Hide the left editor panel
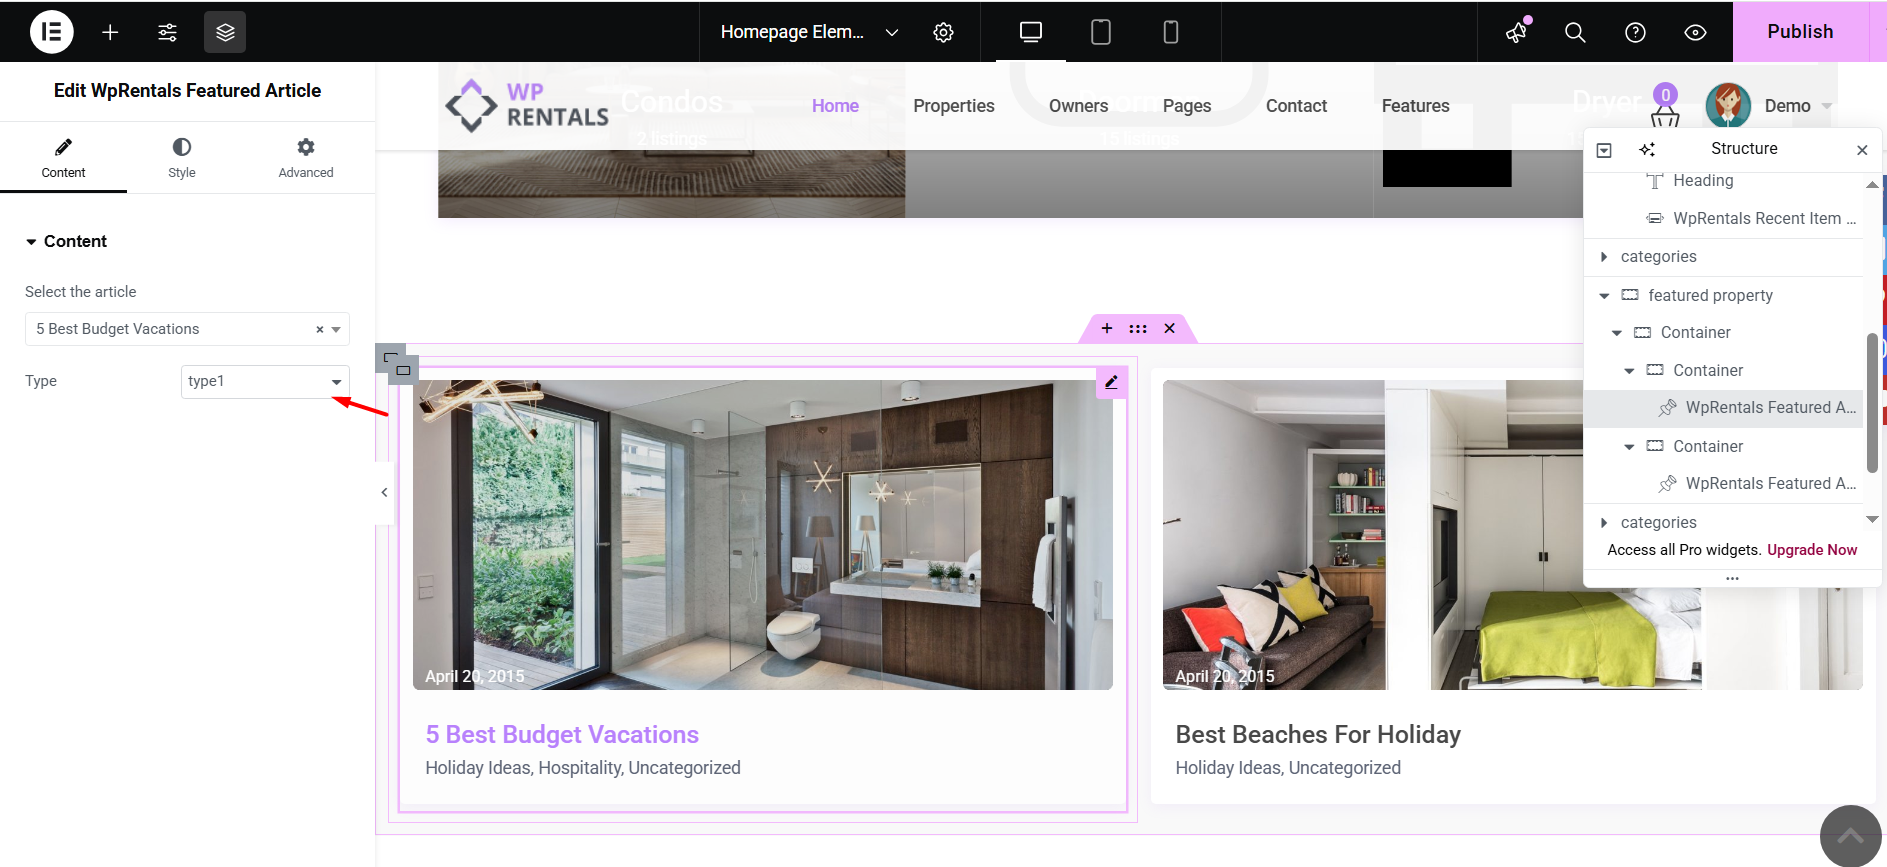The image size is (1887, 867). pos(384,492)
